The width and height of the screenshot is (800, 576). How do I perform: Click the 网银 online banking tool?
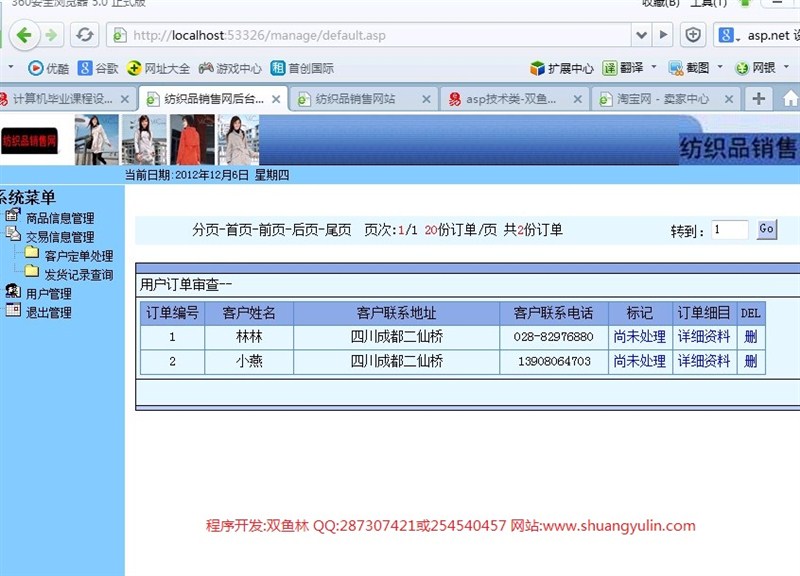(755, 68)
